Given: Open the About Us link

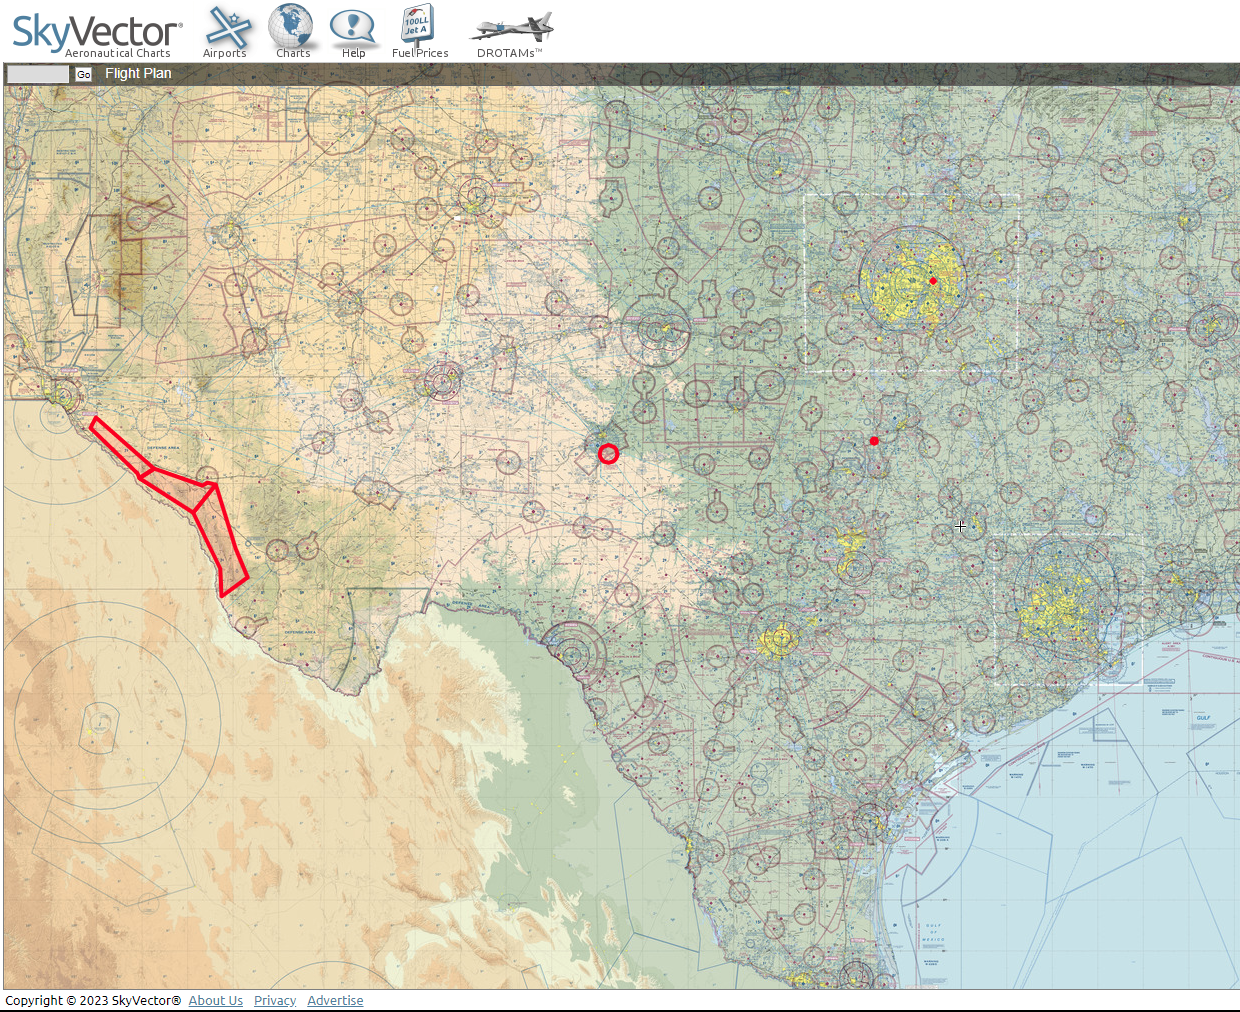Looking at the screenshot, I should tap(216, 1000).
